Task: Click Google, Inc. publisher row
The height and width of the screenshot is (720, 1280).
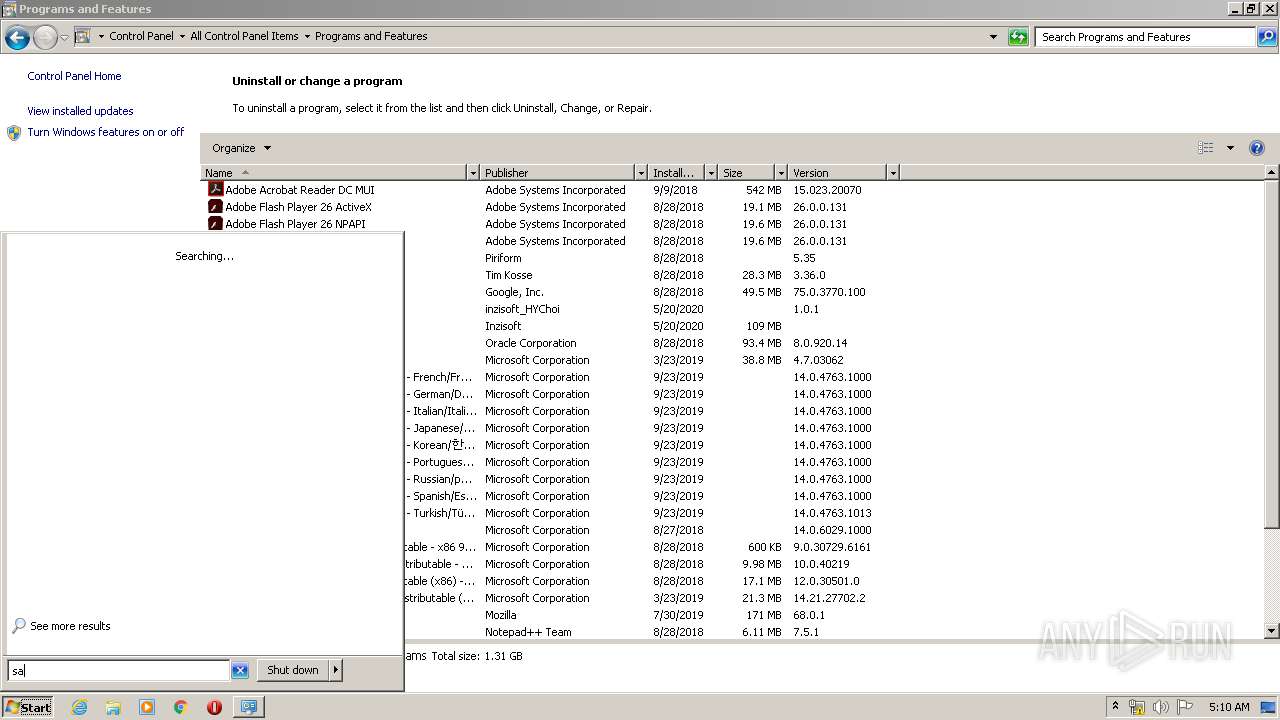Action: click(x=514, y=292)
